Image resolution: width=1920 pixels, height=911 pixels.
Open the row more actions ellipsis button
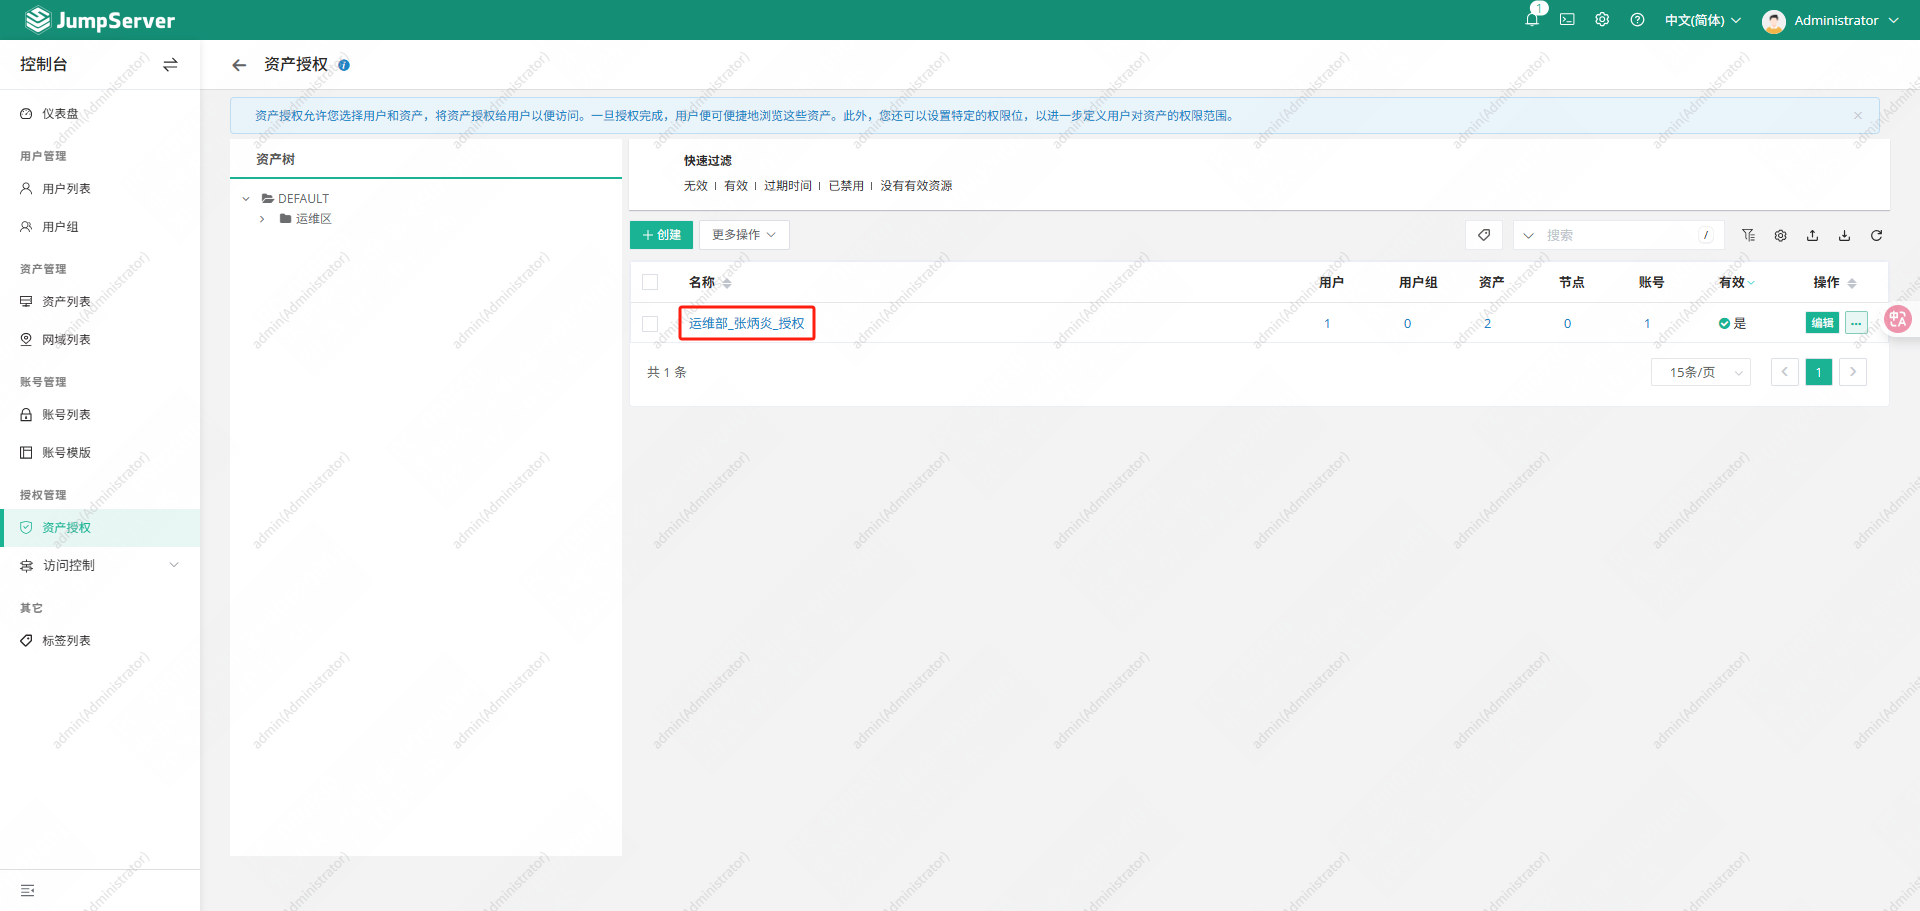pyautogui.click(x=1856, y=323)
